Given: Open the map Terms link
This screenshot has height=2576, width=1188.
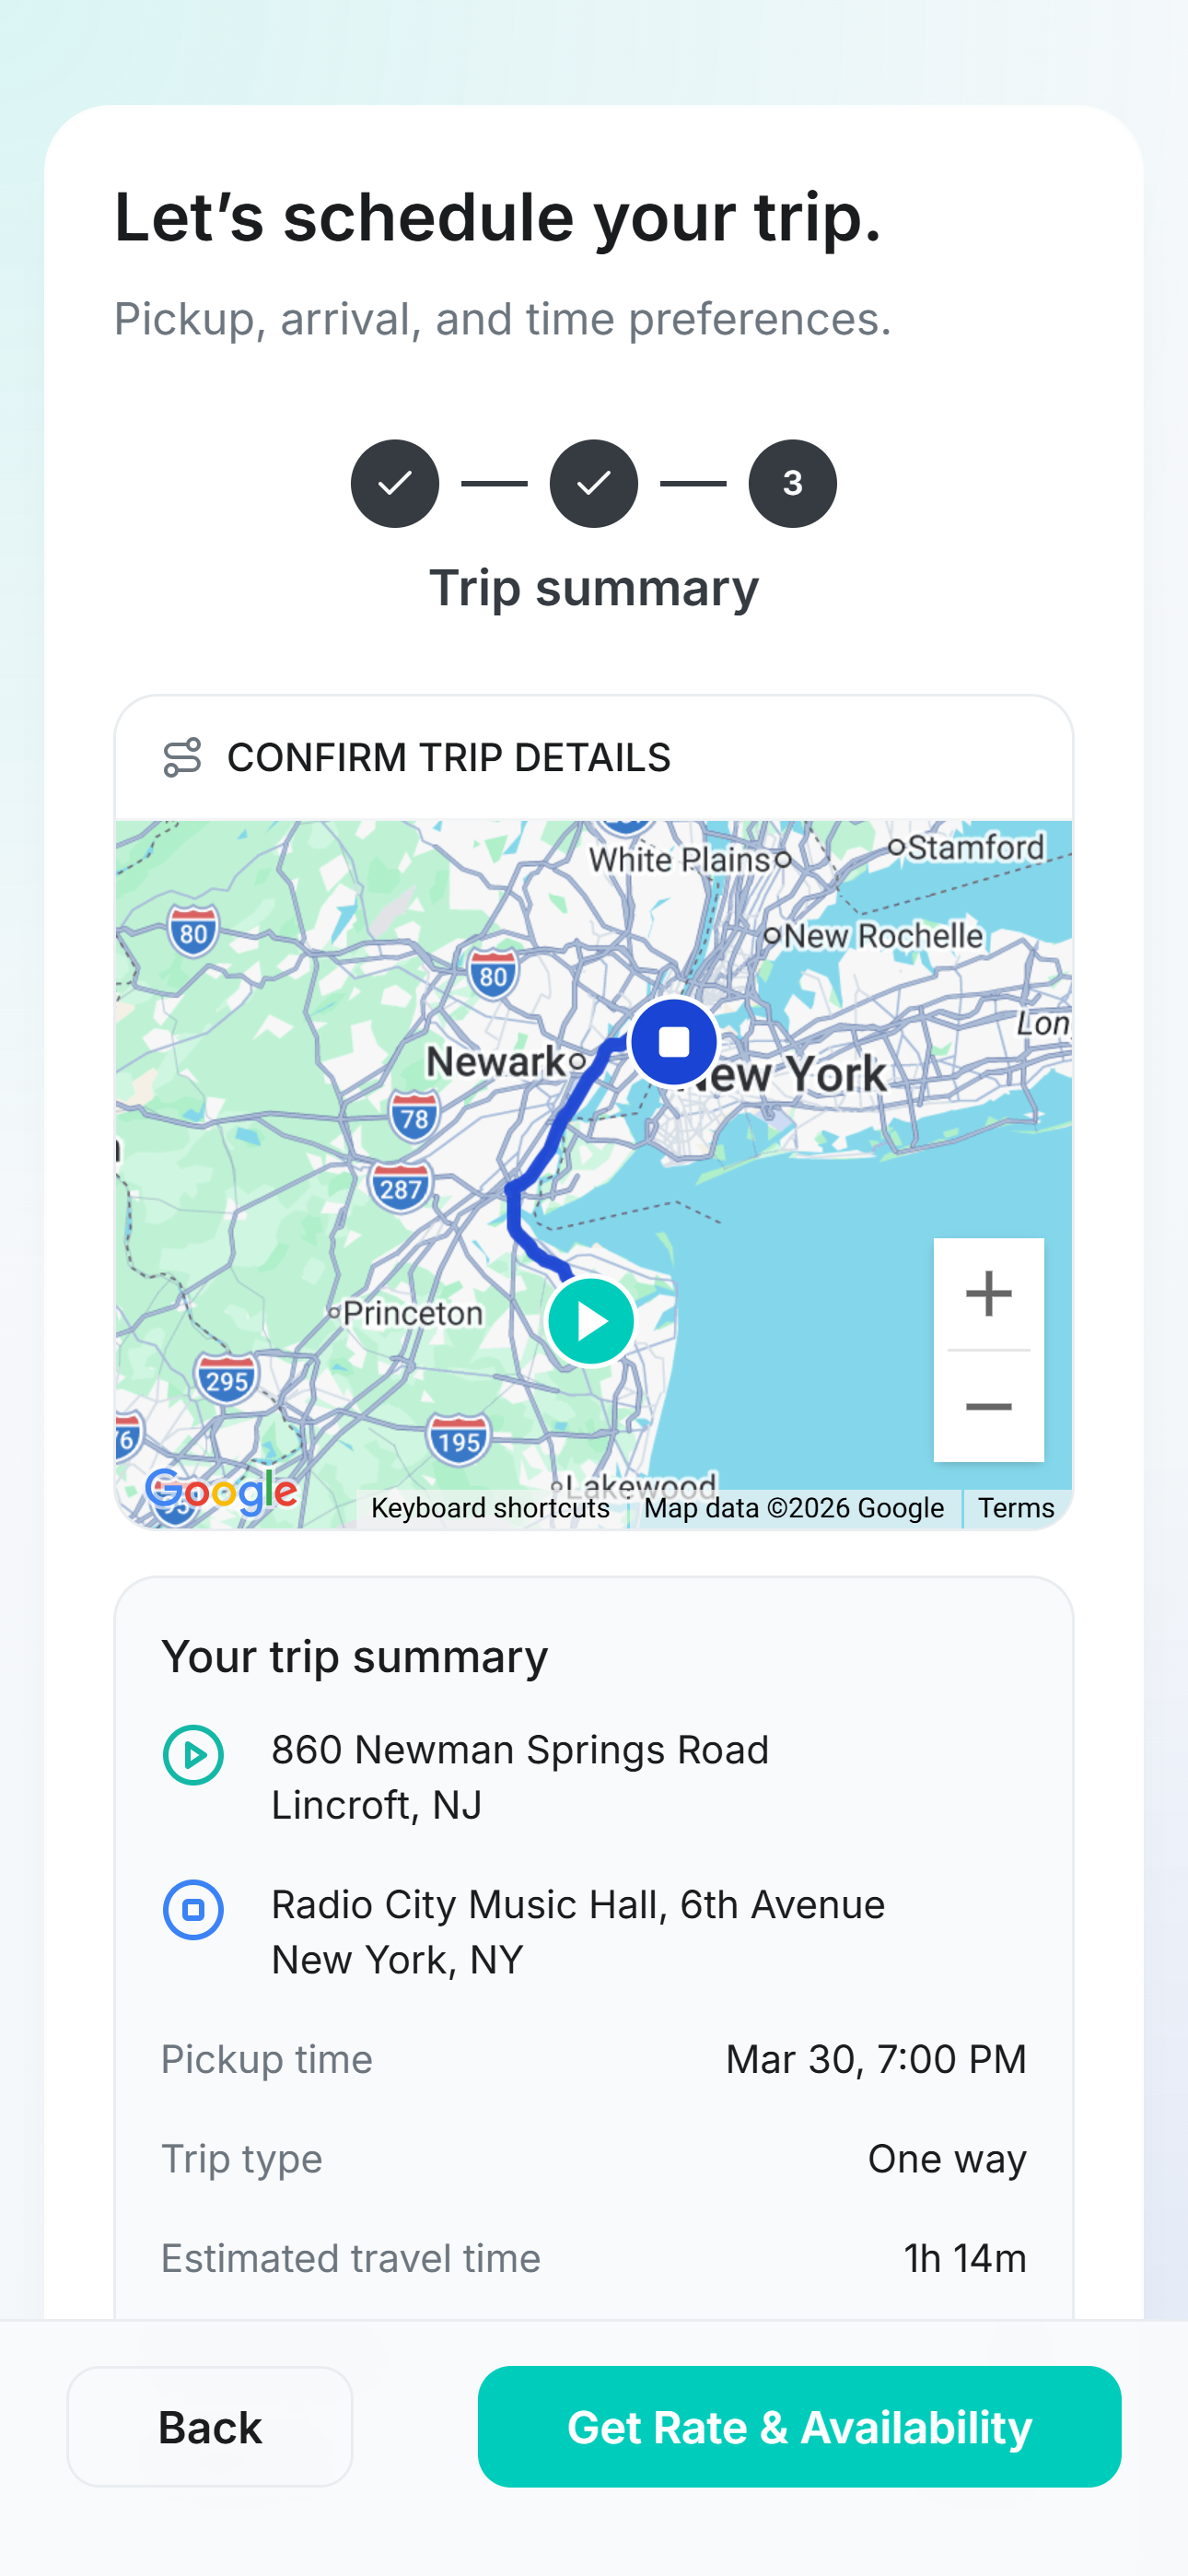Looking at the screenshot, I should coord(1015,1508).
